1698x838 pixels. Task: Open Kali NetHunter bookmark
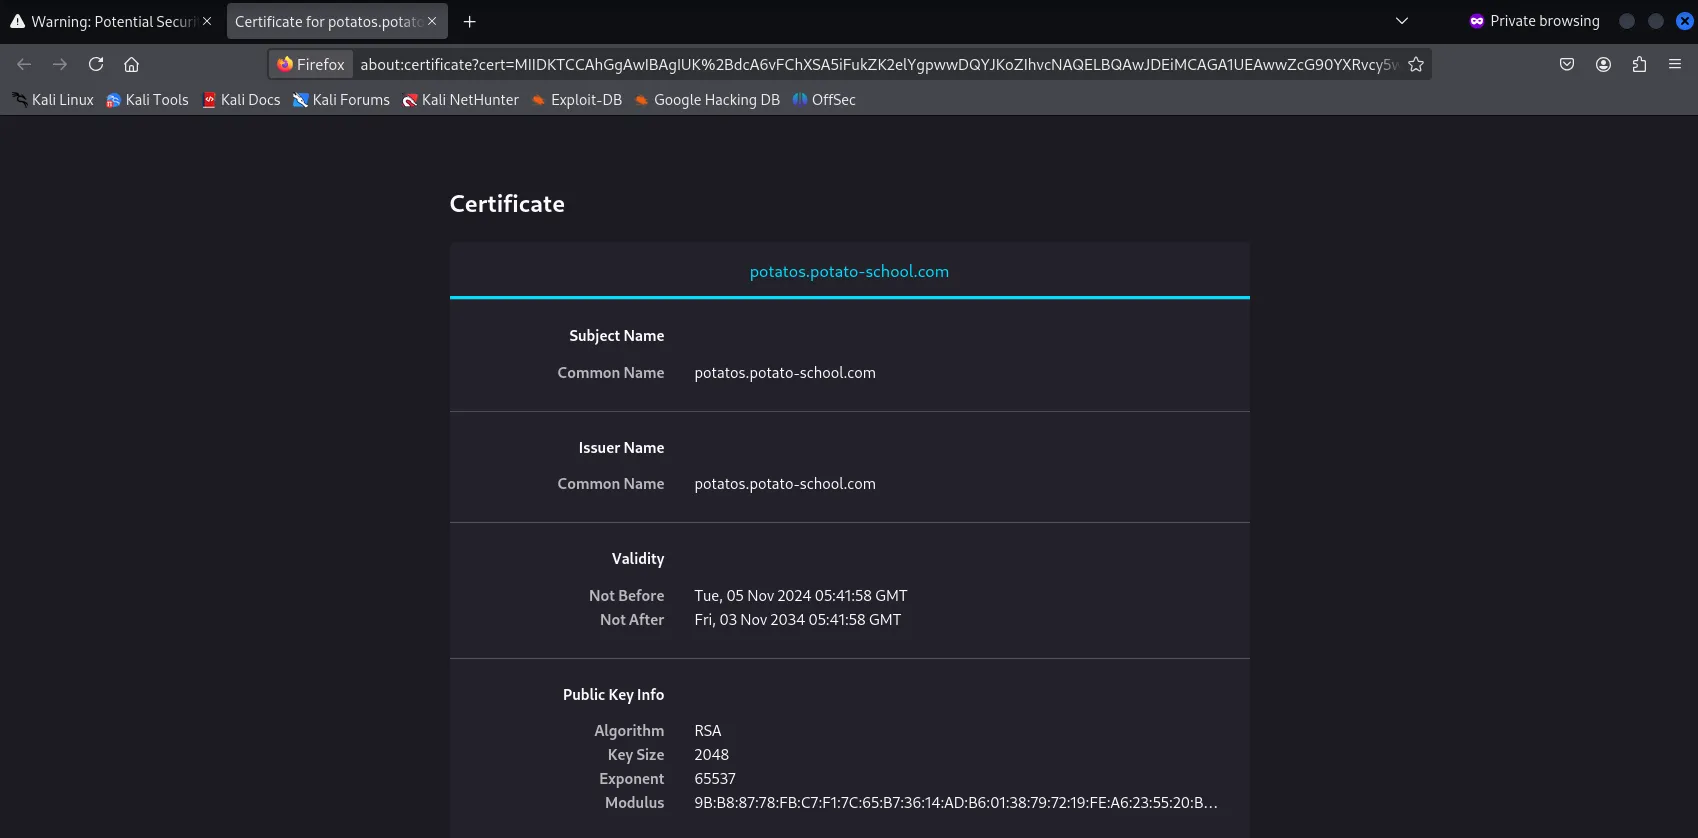460,100
